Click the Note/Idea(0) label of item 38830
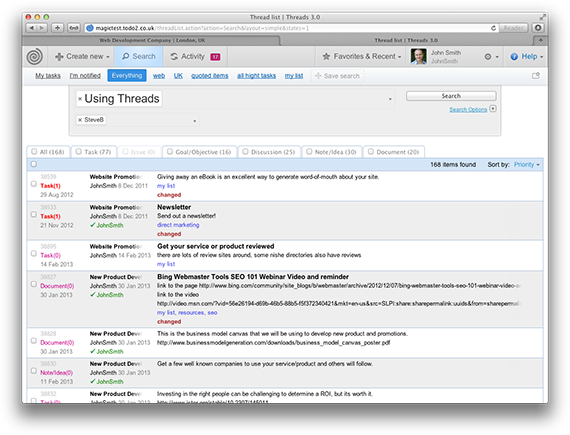Viewport: 570px width, 435px height. click(x=56, y=373)
